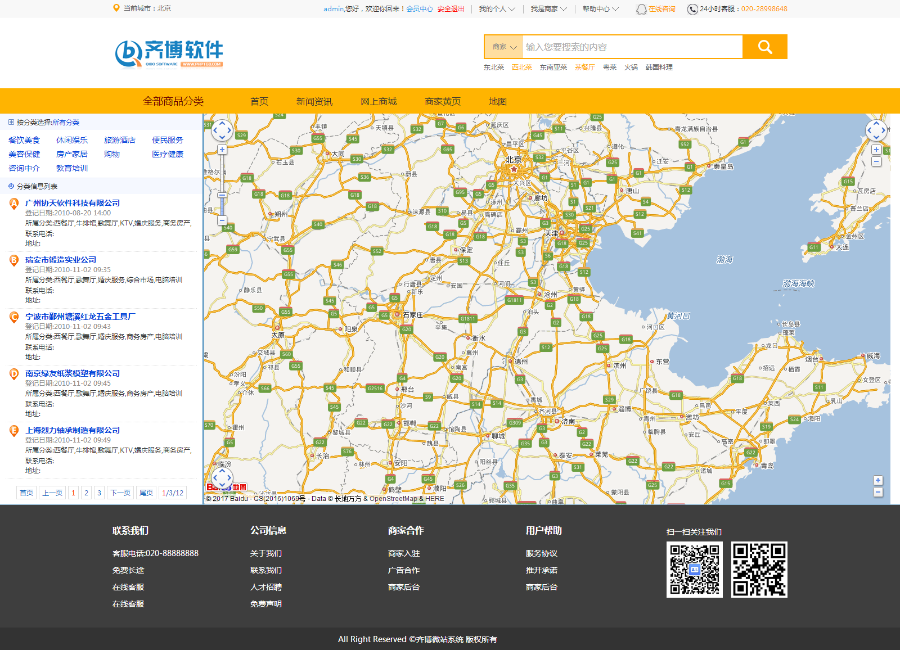Click the 在线咨询 link
900x650 pixels.
pos(662,9)
